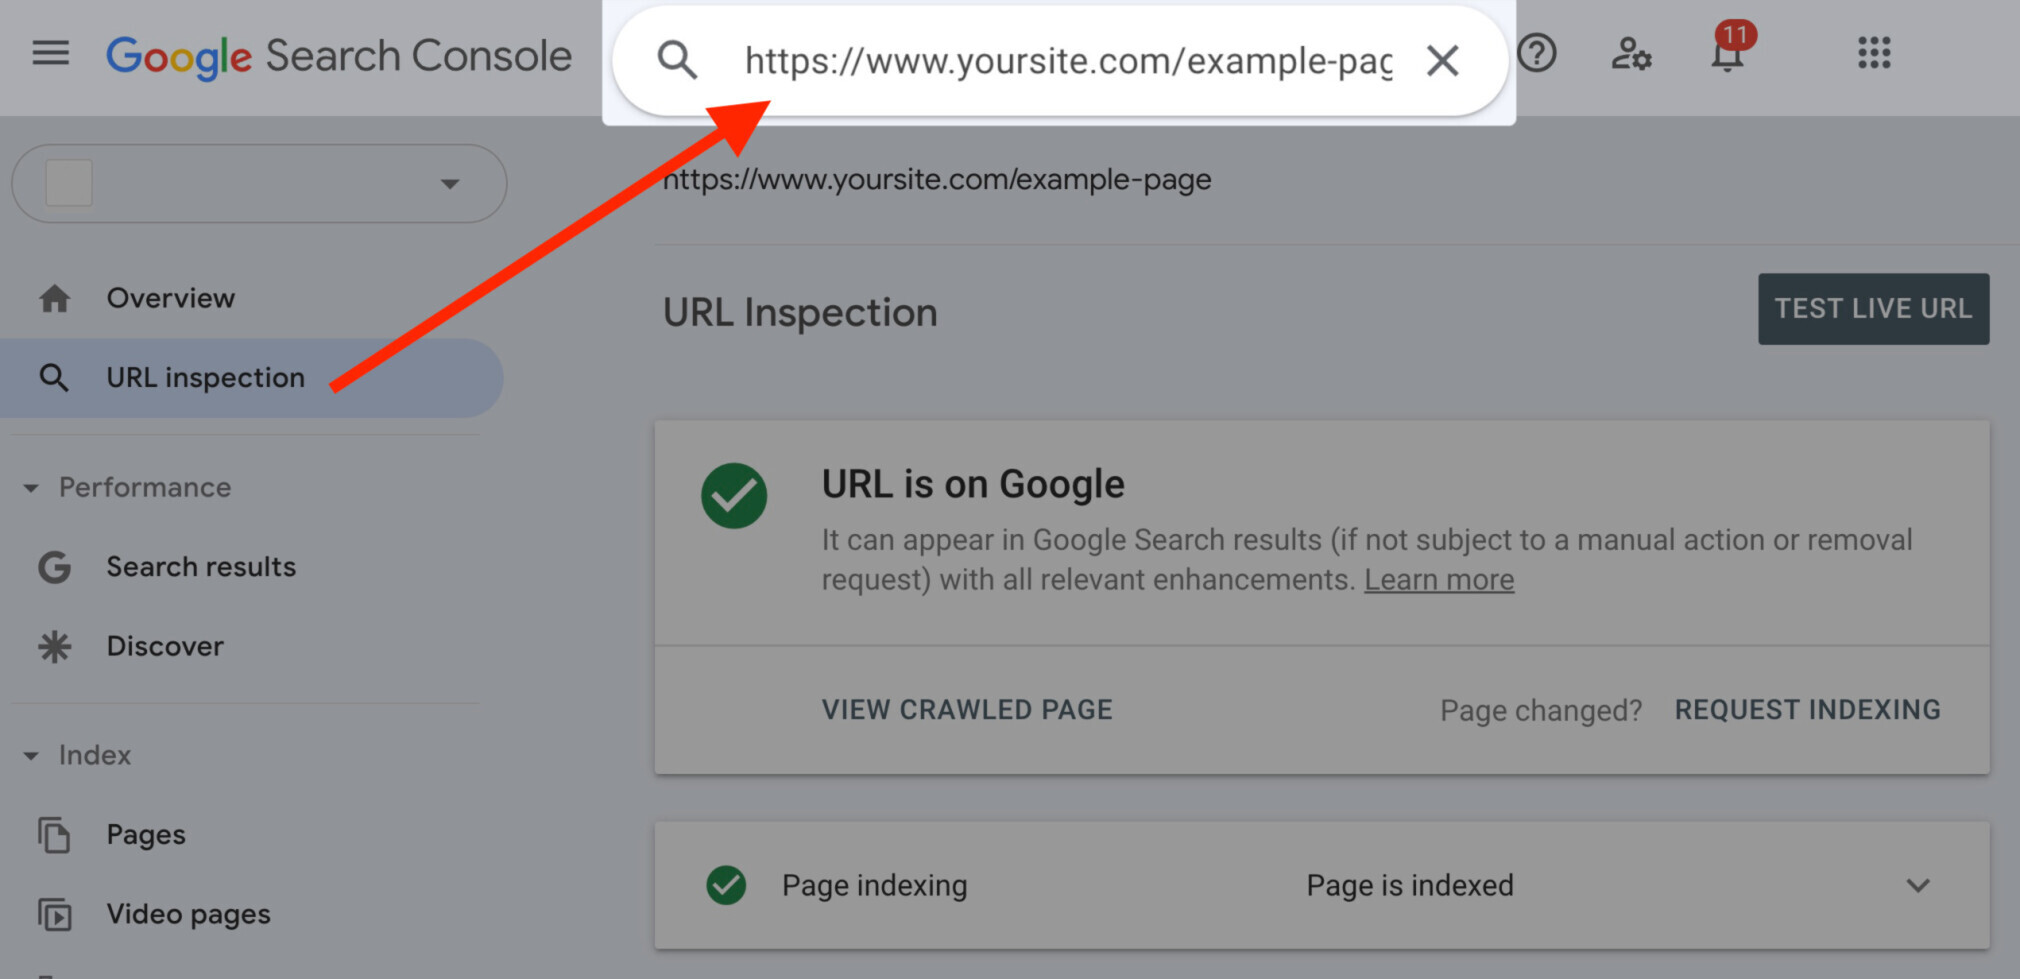Open the Overview page
2020x979 pixels.
tap(170, 297)
